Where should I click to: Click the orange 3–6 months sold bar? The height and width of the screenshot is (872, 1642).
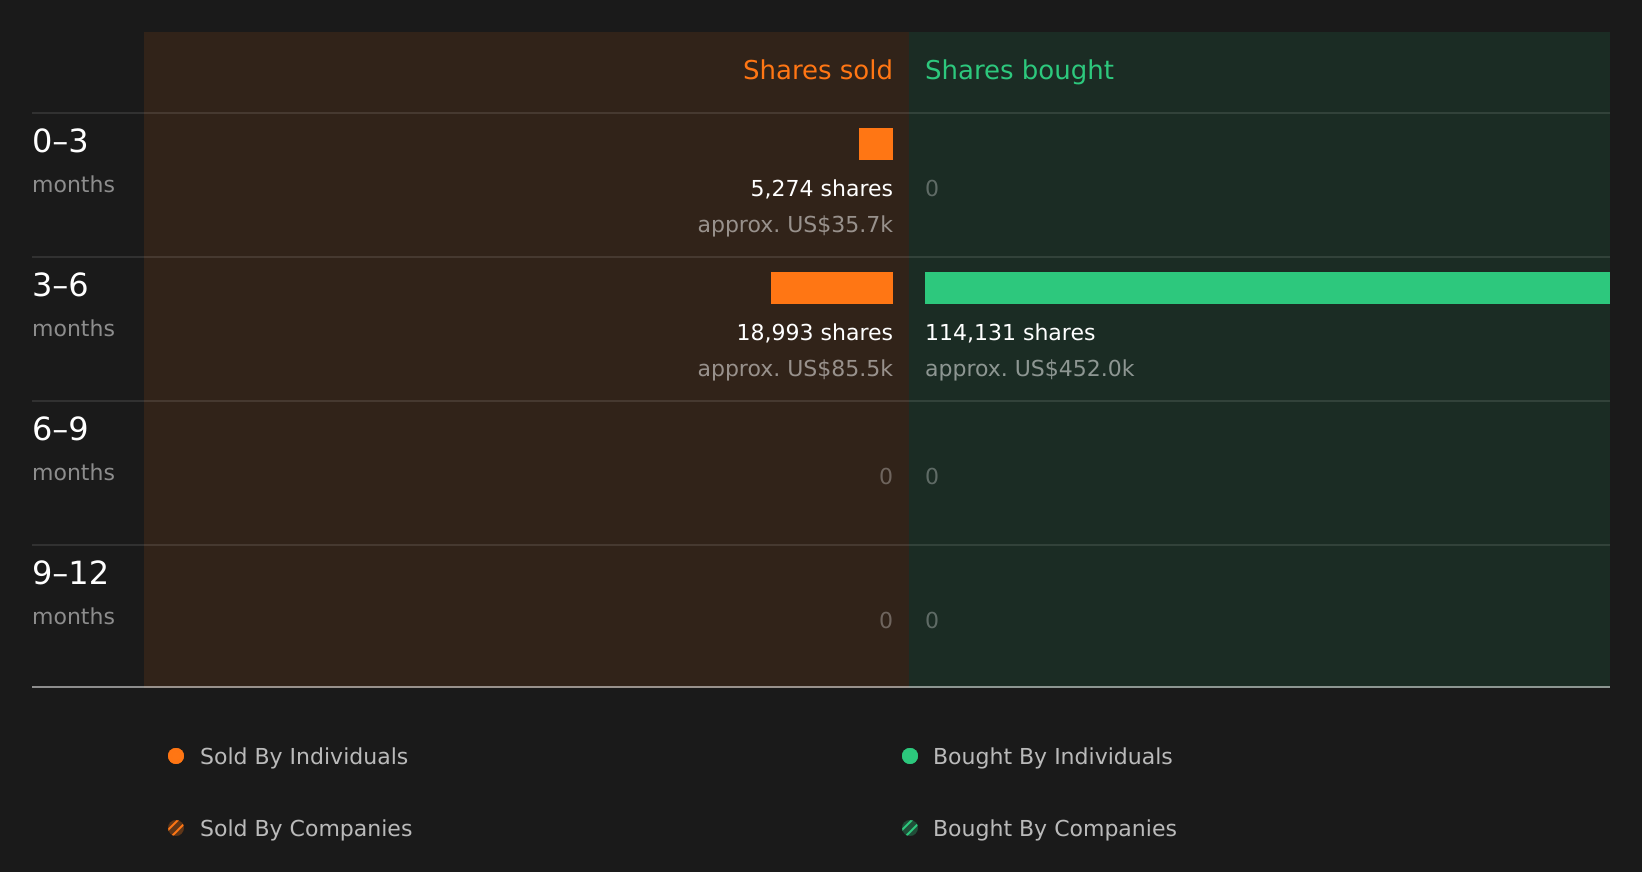pyautogui.click(x=832, y=288)
